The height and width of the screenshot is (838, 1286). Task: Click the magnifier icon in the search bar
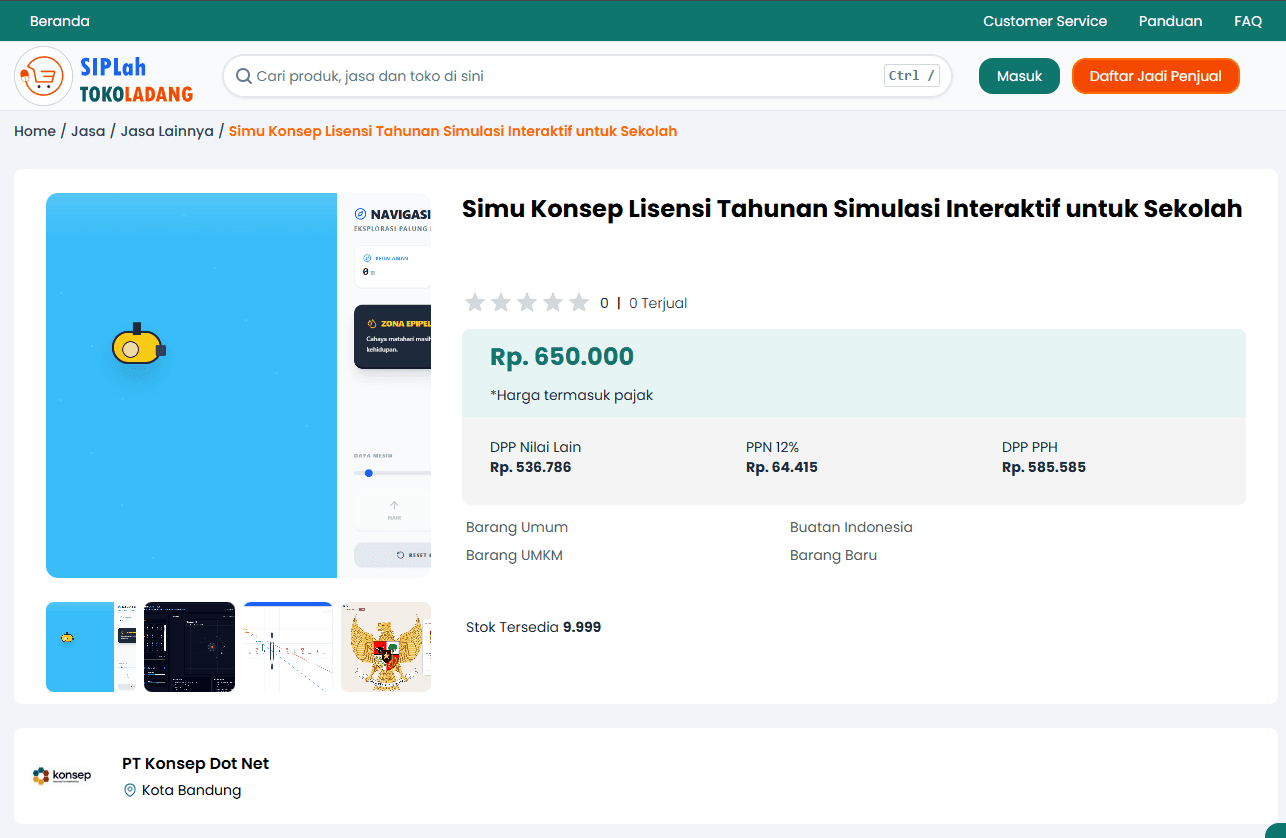point(243,75)
